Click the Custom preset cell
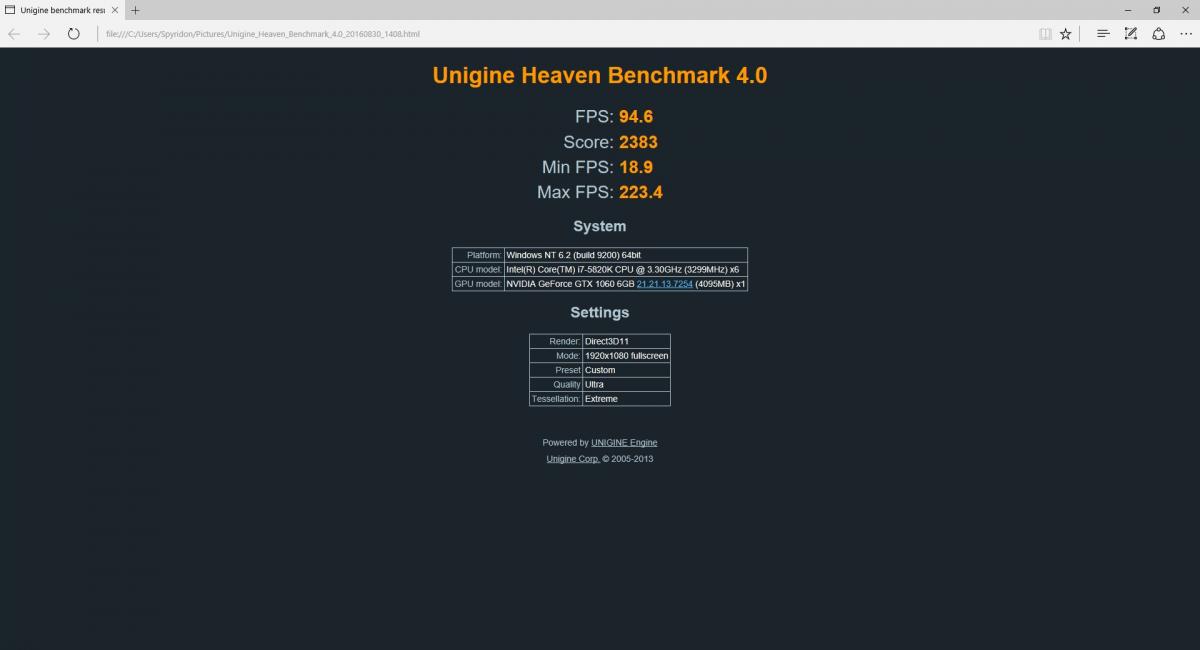This screenshot has width=1200, height=650. [626, 370]
